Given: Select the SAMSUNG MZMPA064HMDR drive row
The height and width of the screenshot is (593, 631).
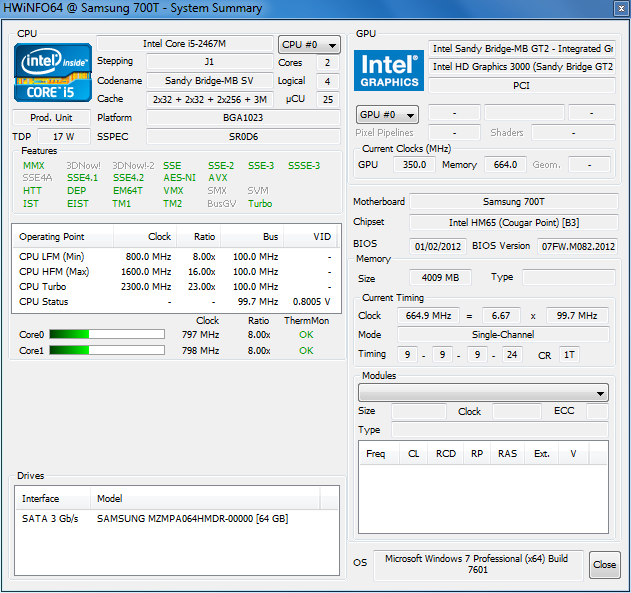Looking at the screenshot, I should [x=176, y=519].
